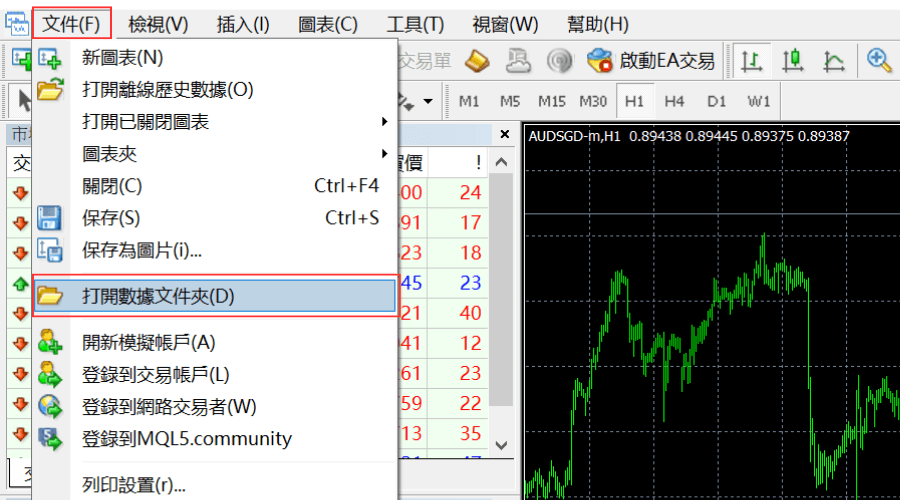Click the MQL5.community login icon
Screen dimensions: 900x500
(x=50, y=439)
